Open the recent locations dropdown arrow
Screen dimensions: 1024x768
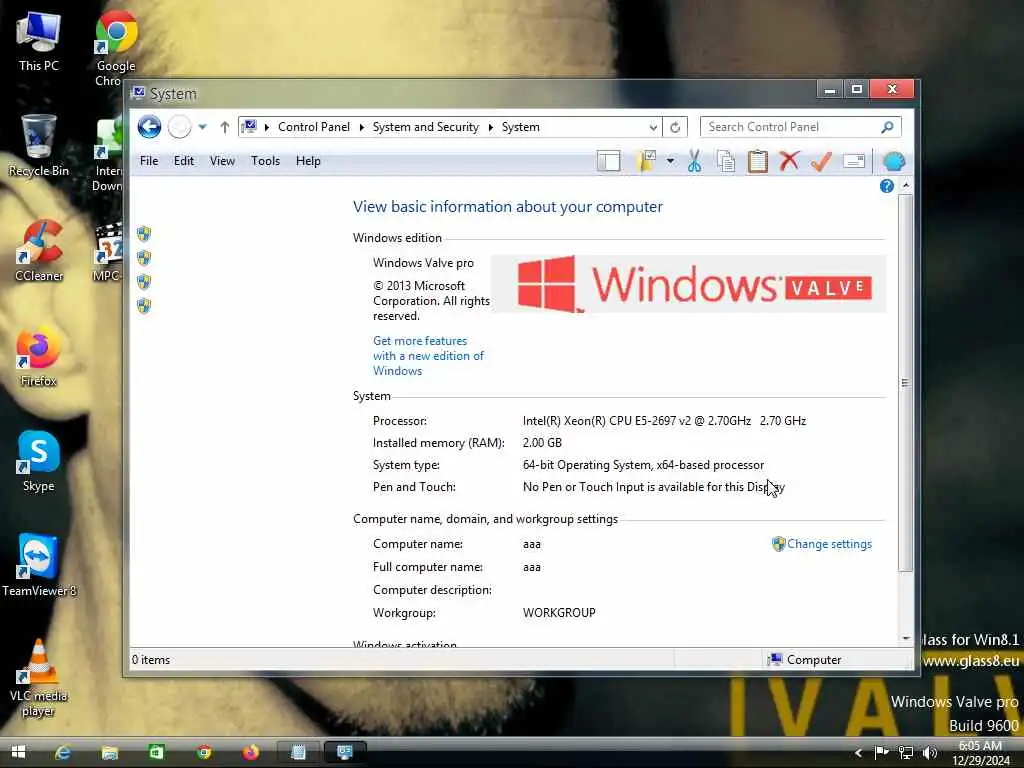202,127
